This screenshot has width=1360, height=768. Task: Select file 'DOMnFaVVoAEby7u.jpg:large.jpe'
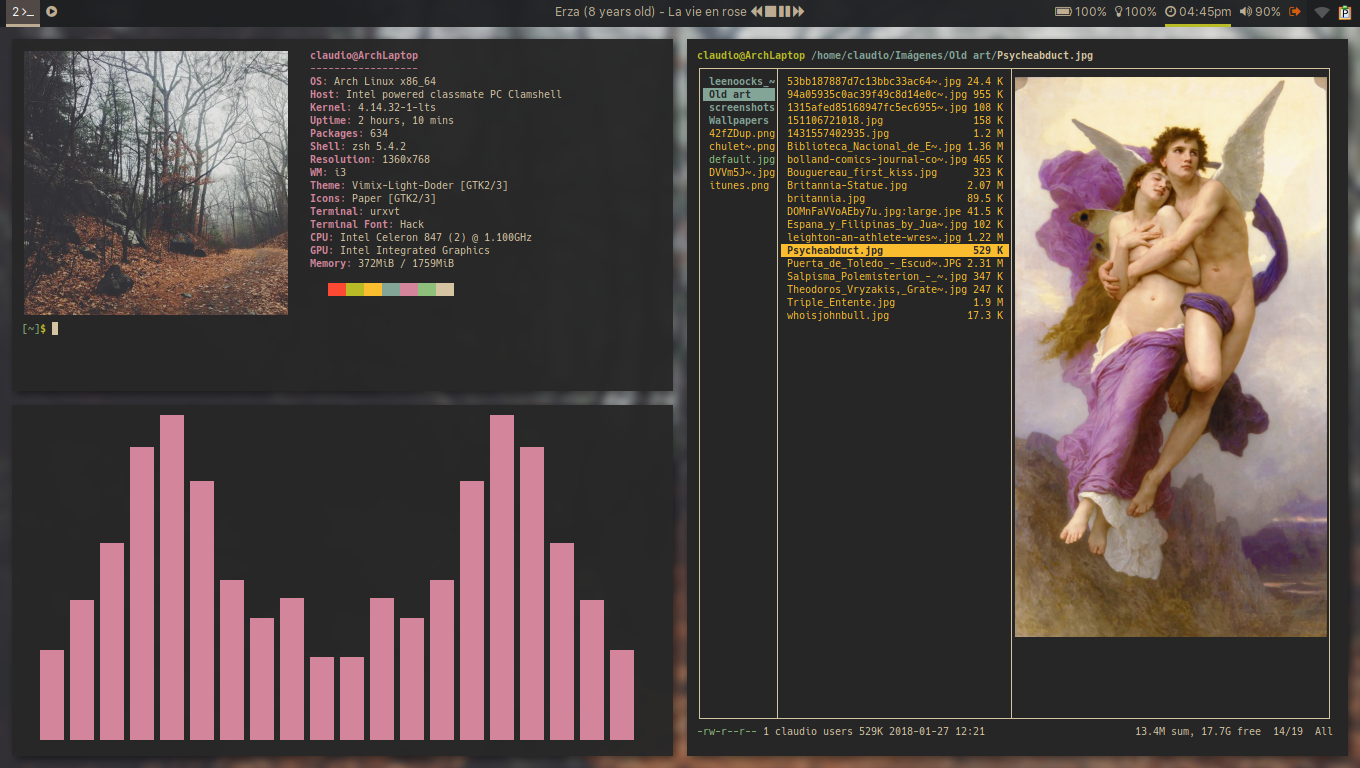(895, 211)
